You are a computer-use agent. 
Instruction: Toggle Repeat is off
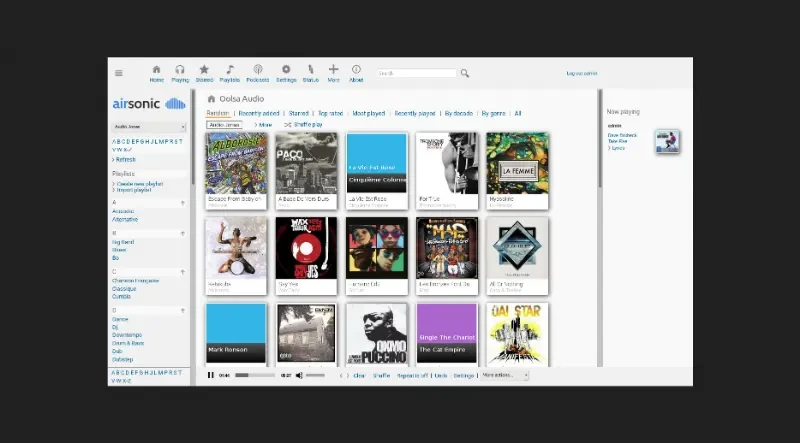[x=413, y=376]
